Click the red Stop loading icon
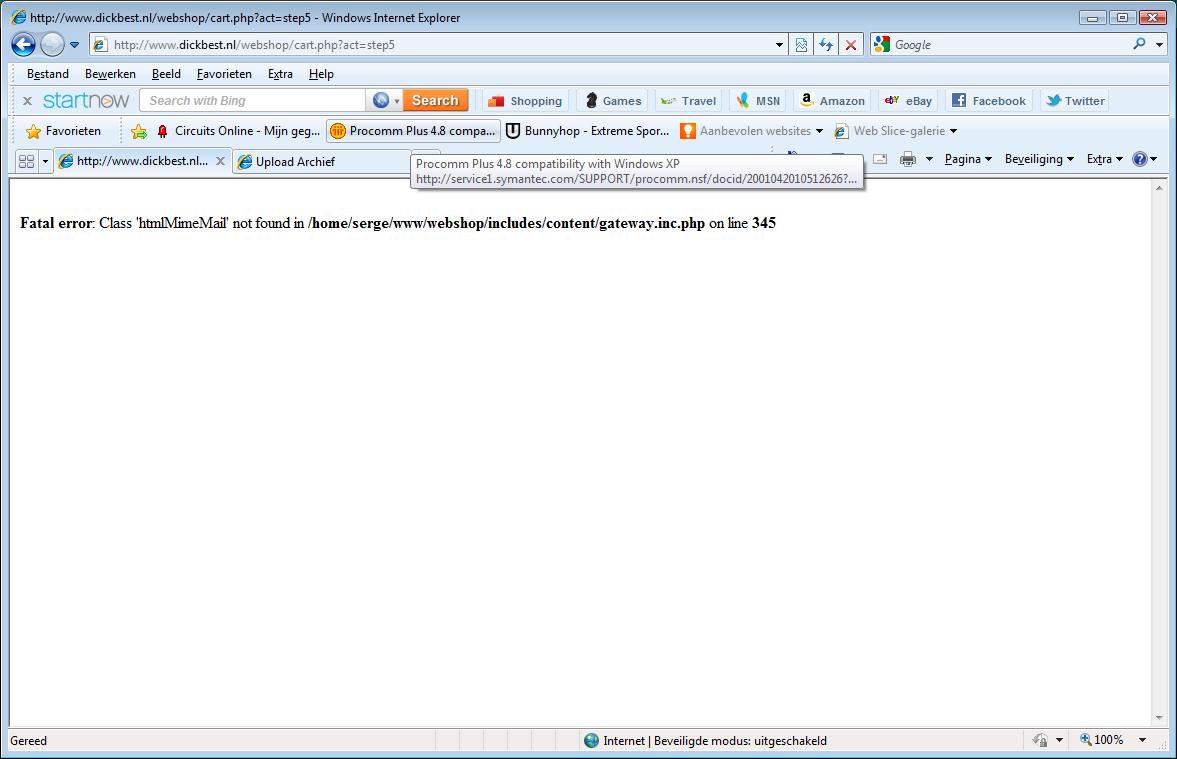This screenshot has height=759, width=1177. tap(850, 45)
